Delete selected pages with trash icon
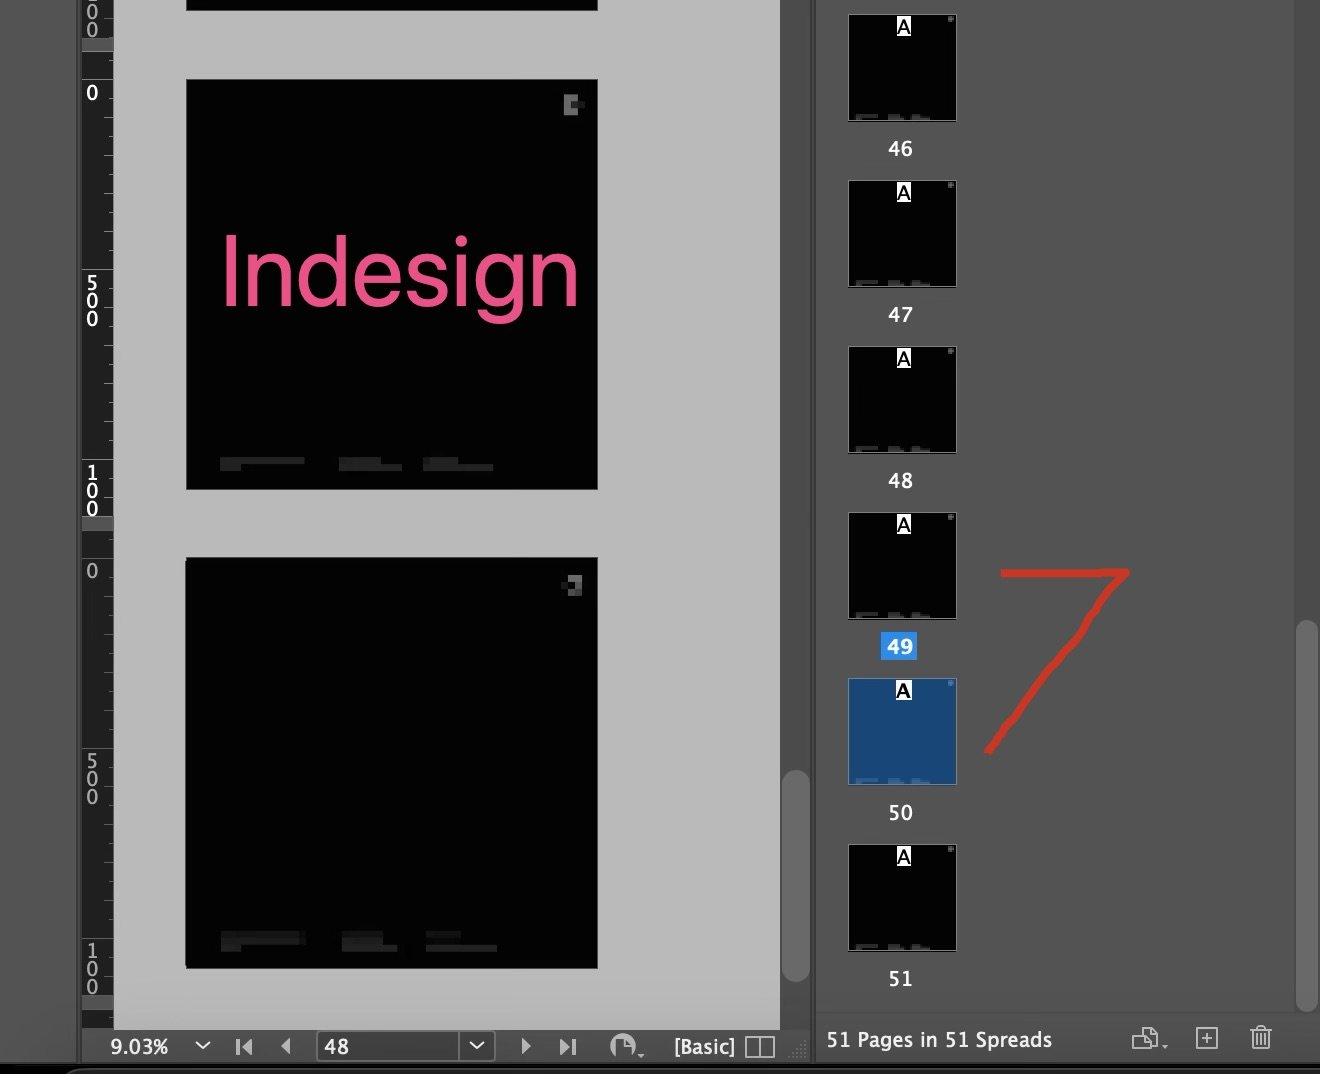 [1261, 1038]
